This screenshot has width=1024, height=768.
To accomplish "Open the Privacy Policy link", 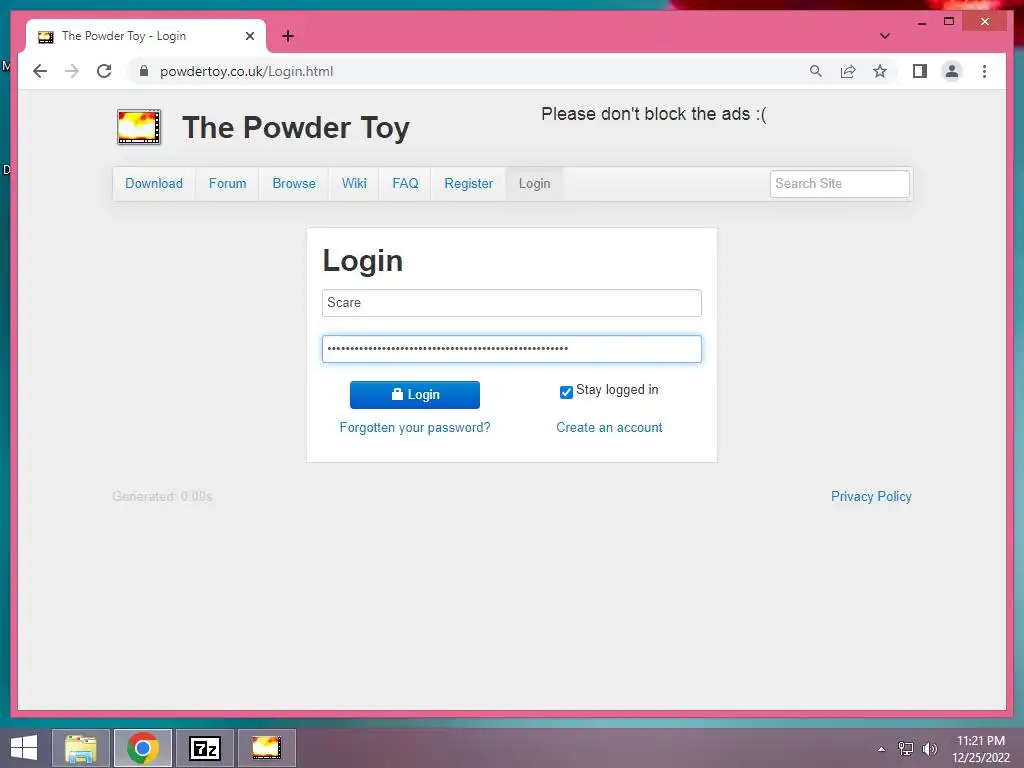I will [x=871, y=496].
